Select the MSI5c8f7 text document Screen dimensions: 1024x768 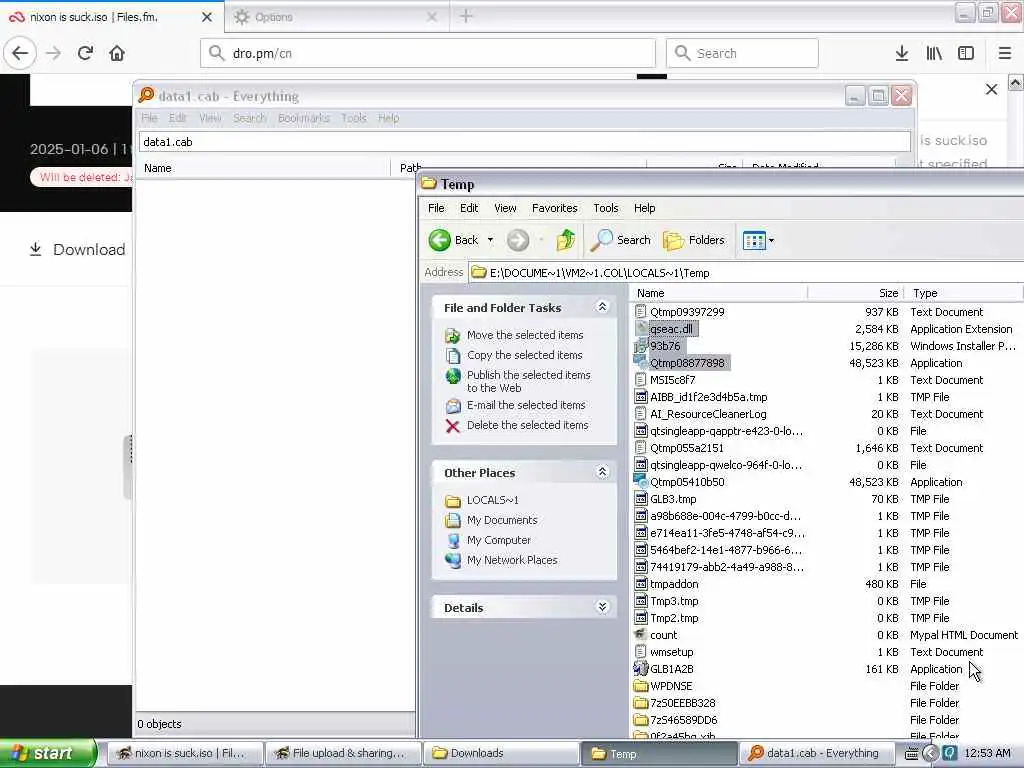673,380
